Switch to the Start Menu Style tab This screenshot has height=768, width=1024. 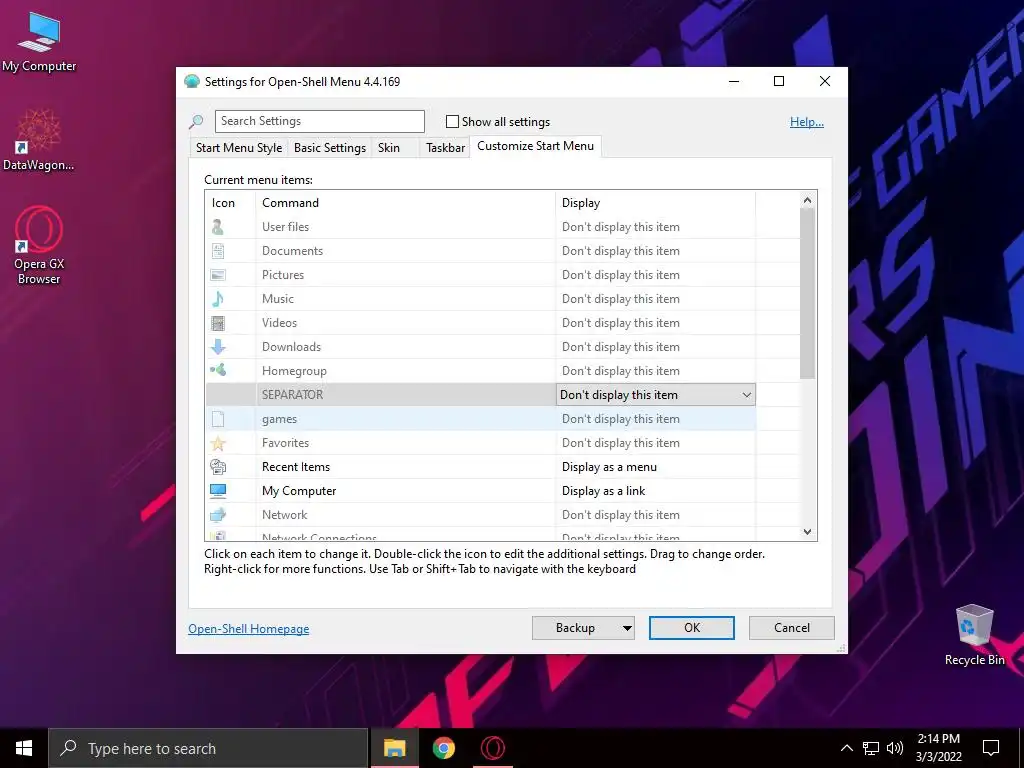(239, 148)
